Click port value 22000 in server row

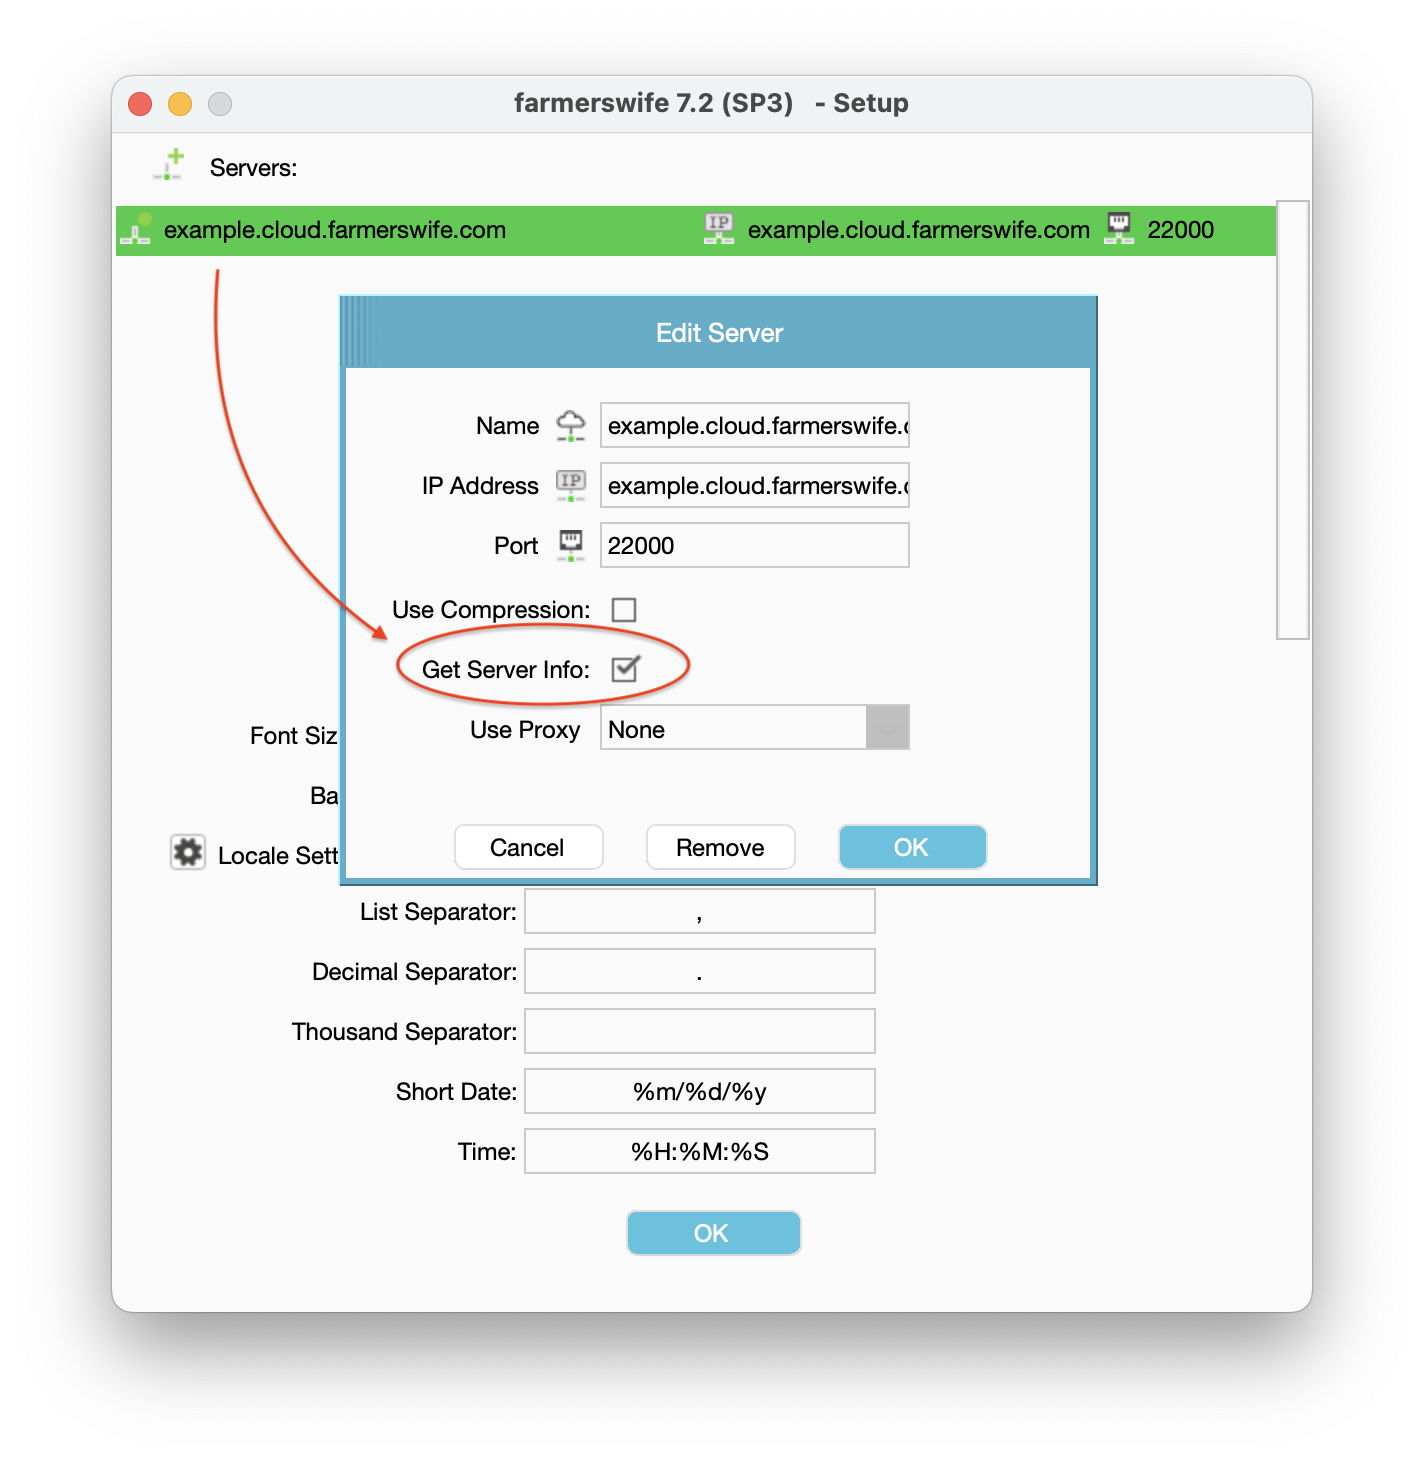click(1181, 230)
